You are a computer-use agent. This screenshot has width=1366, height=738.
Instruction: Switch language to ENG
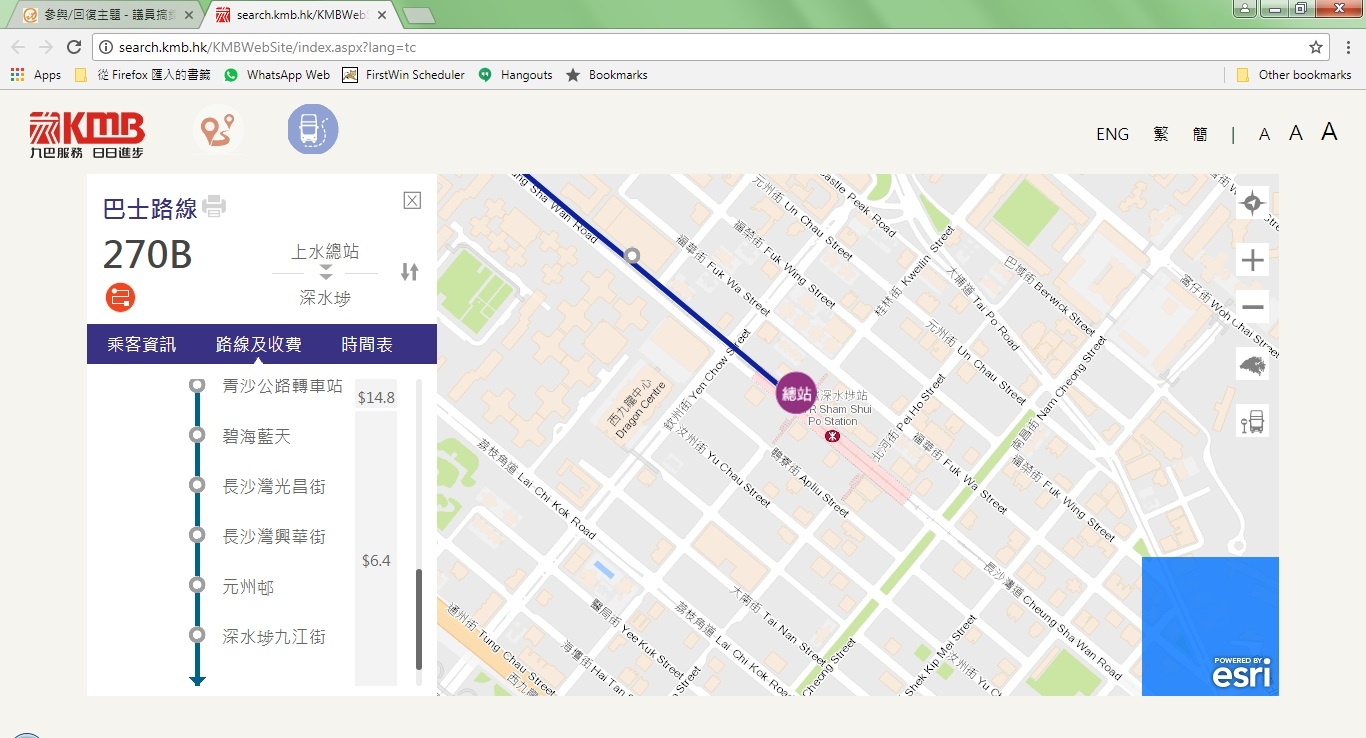(1112, 134)
